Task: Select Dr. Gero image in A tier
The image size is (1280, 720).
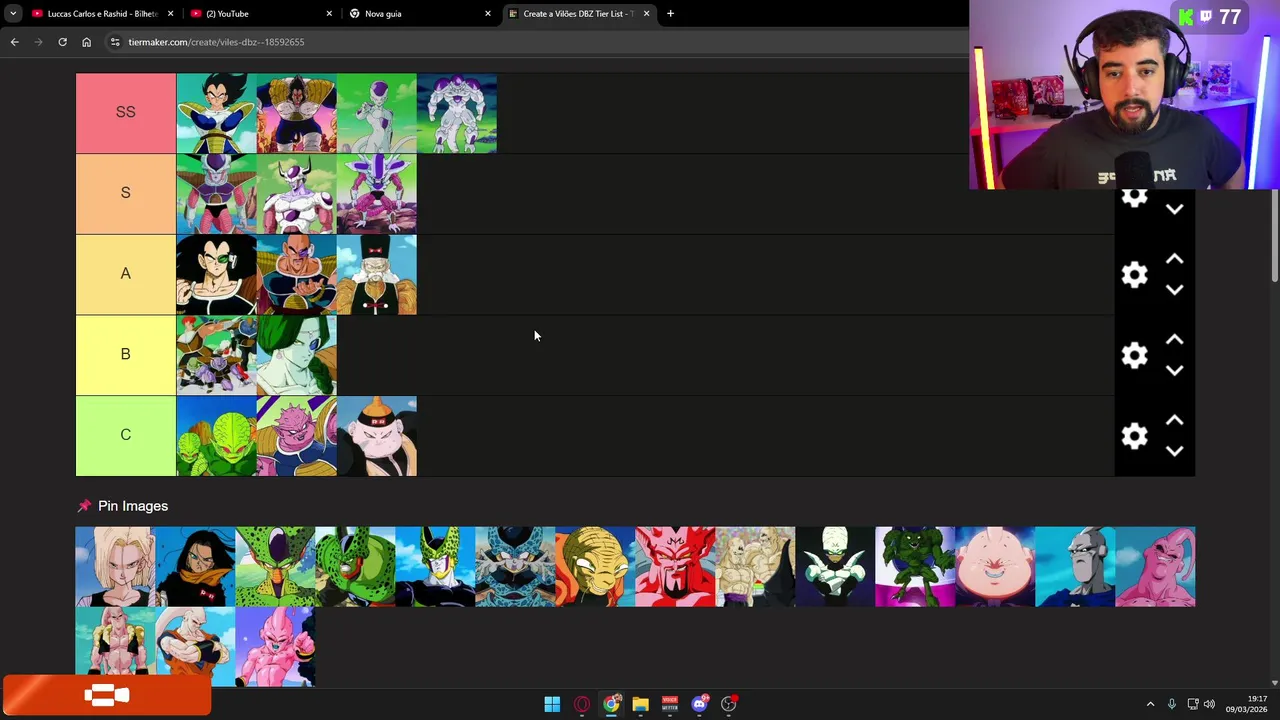Action: coord(376,275)
